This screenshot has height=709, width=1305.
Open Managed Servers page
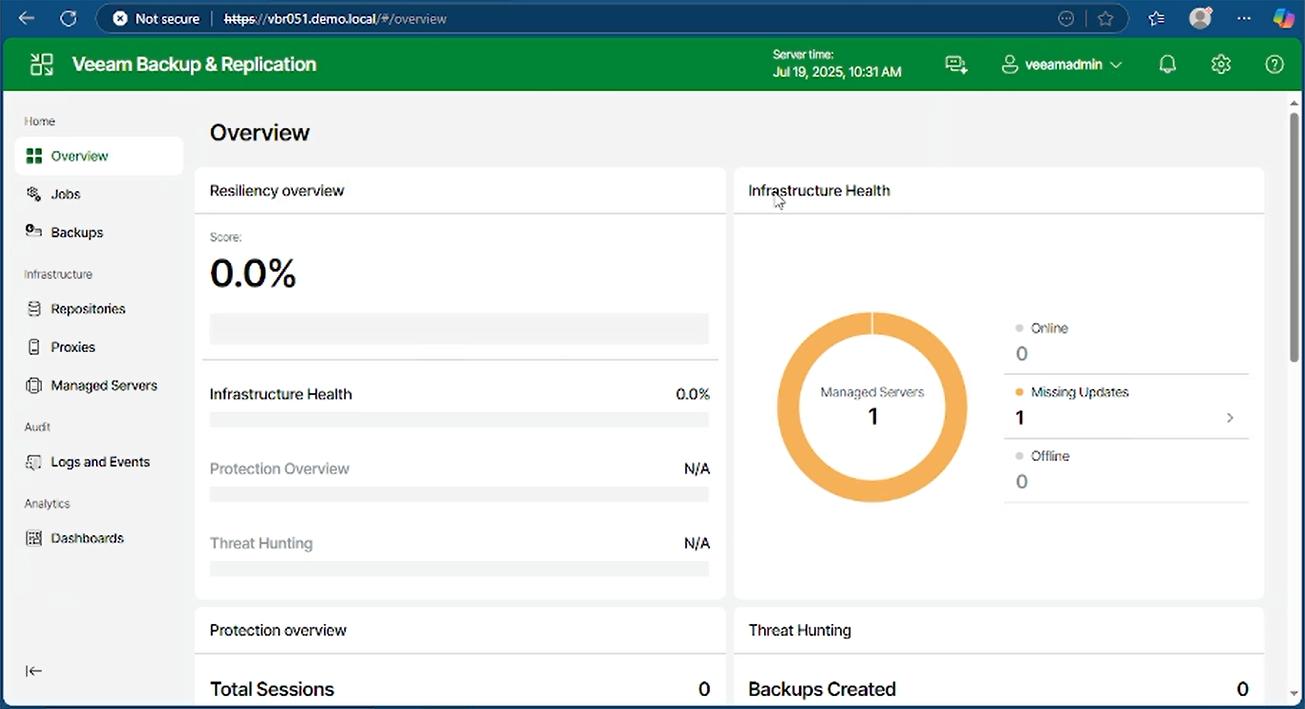point(103,385)
